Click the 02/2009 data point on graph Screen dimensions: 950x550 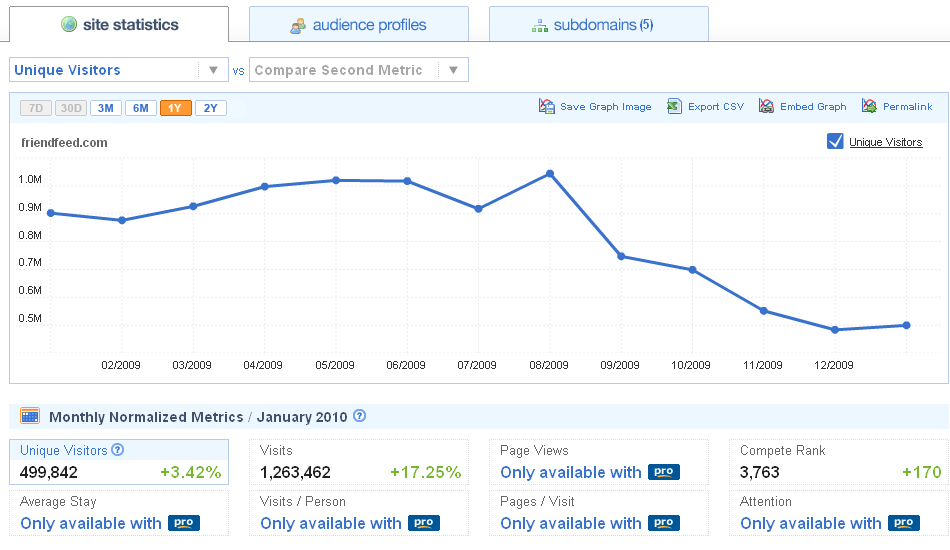pyautogui.click(x=122, y=220)
